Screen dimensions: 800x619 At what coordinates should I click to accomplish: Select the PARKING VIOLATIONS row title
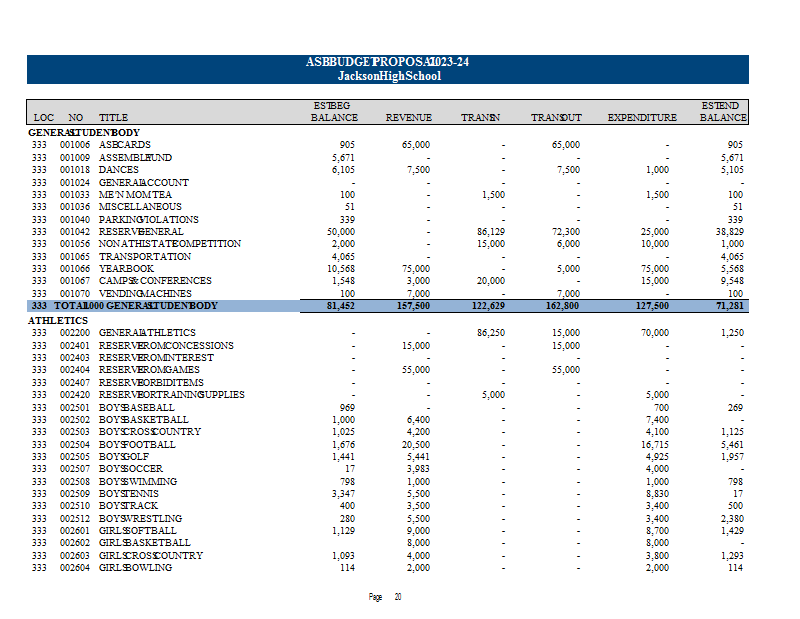[x=148, y=220]
